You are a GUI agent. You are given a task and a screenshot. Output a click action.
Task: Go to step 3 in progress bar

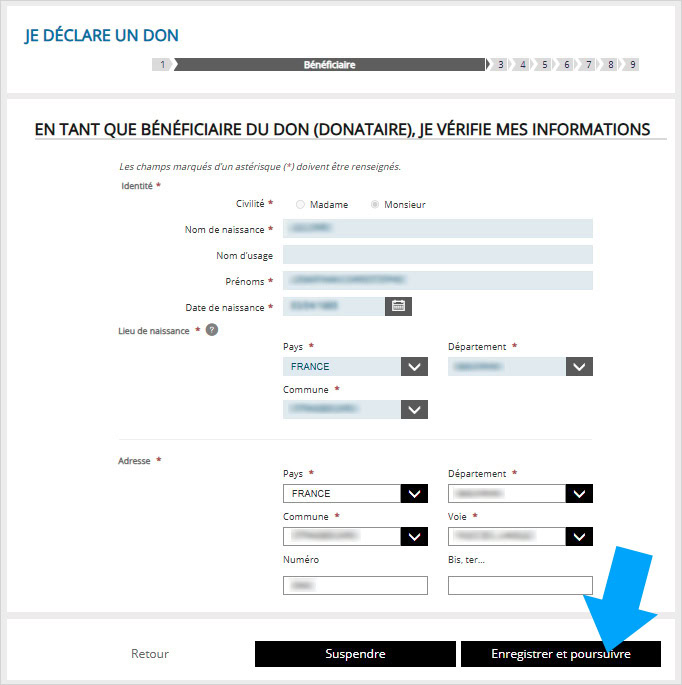click(500, 65)
